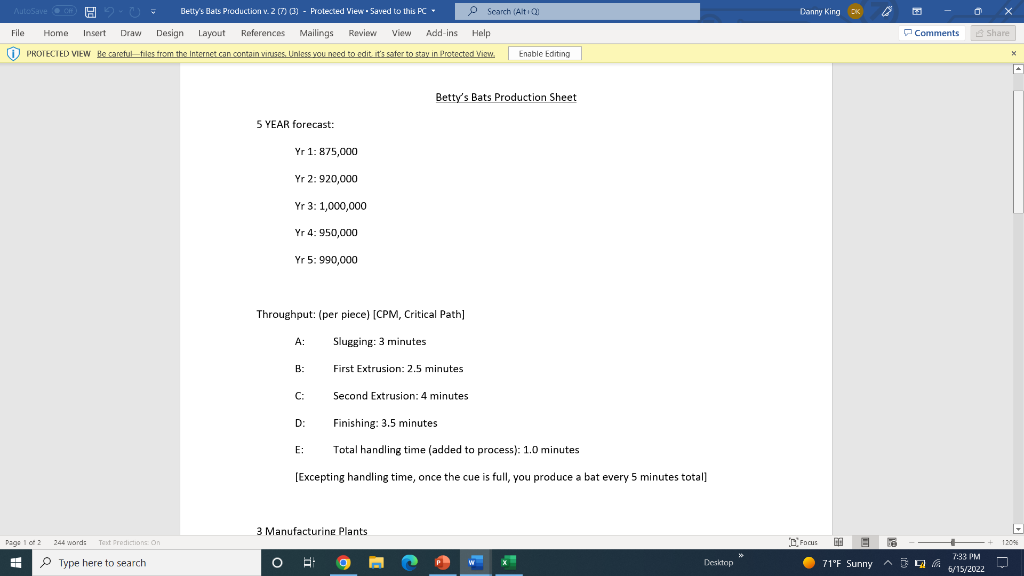Viewport: 1024px width, 576px height.
Task: Open the Windows Start menu
Action: click(x=16, y=562)
